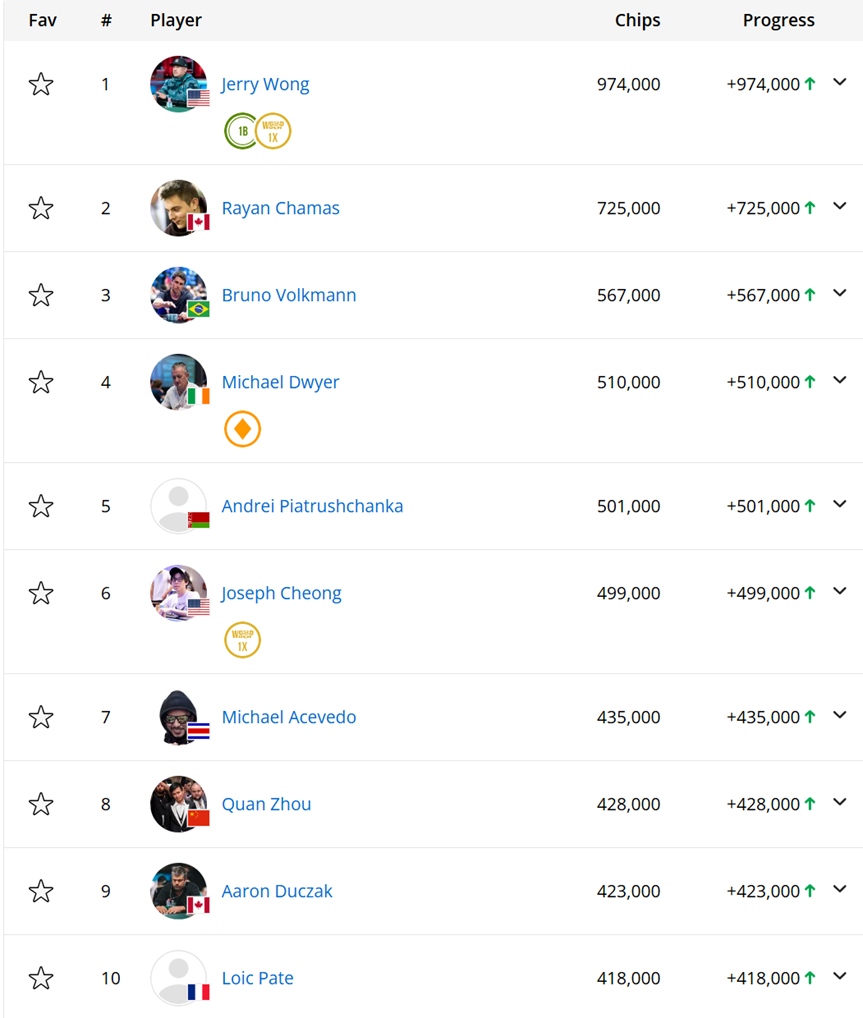Favorite Jerry Wong with the star
This screenshot has width=863, height=1018.
tap(41, 84)
